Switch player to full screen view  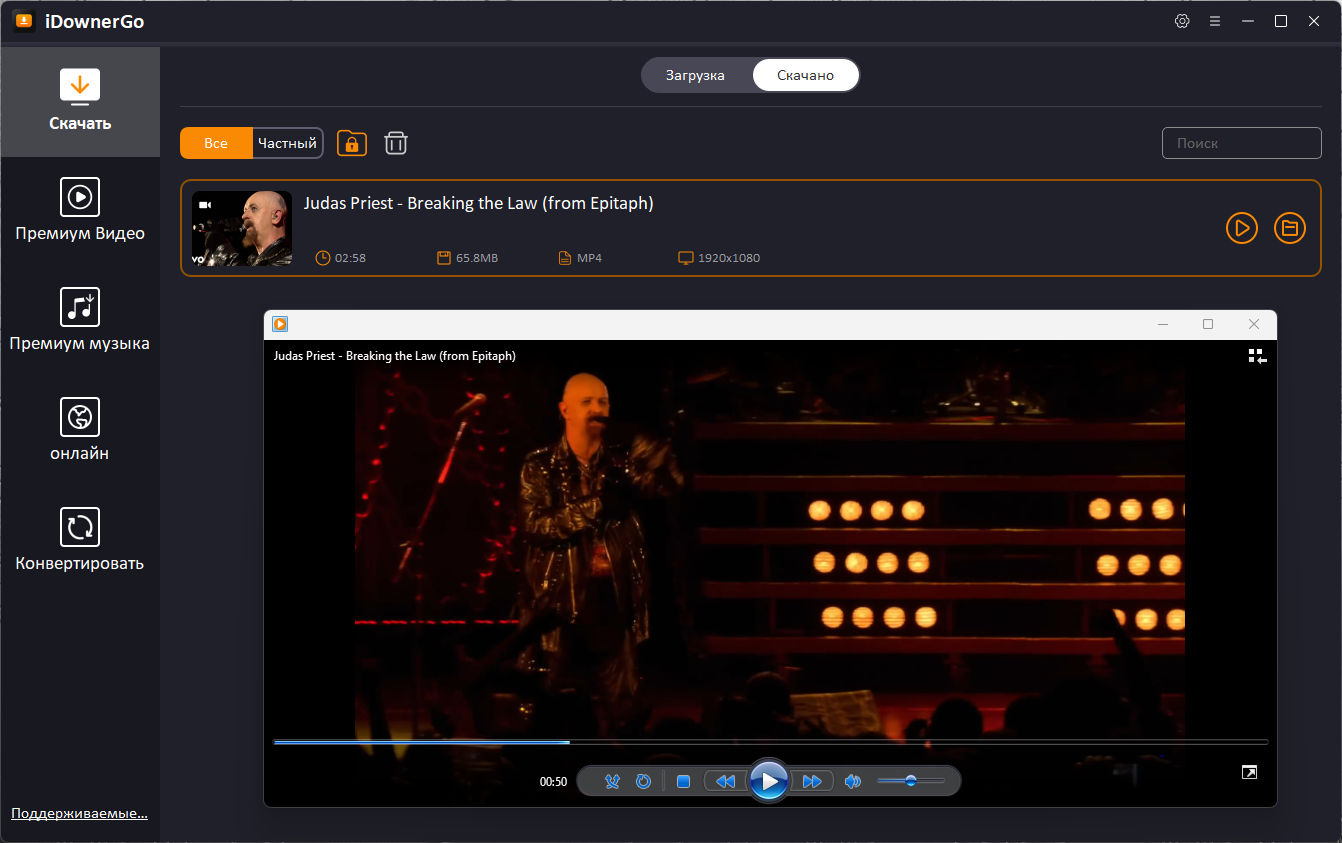point(1249,772)
